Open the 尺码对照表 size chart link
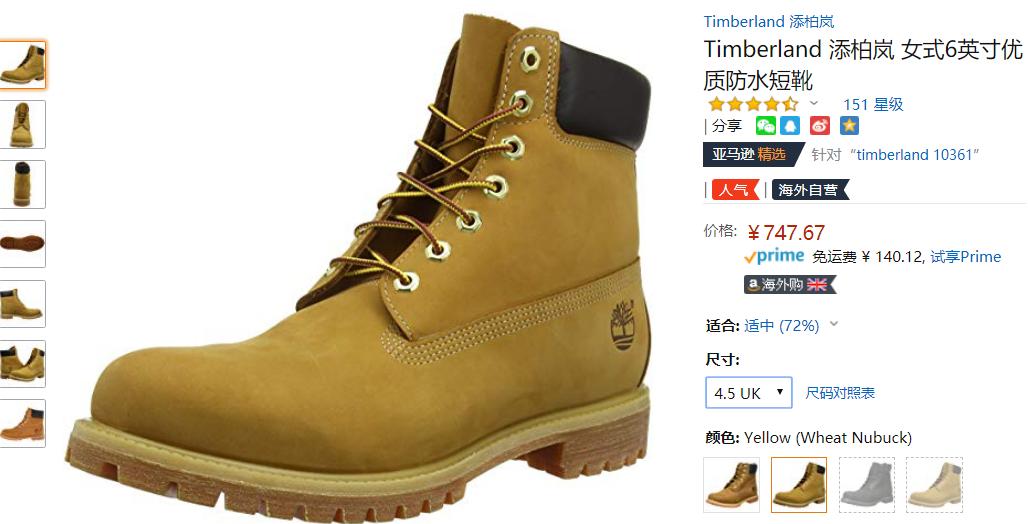 tap(840, 393)
